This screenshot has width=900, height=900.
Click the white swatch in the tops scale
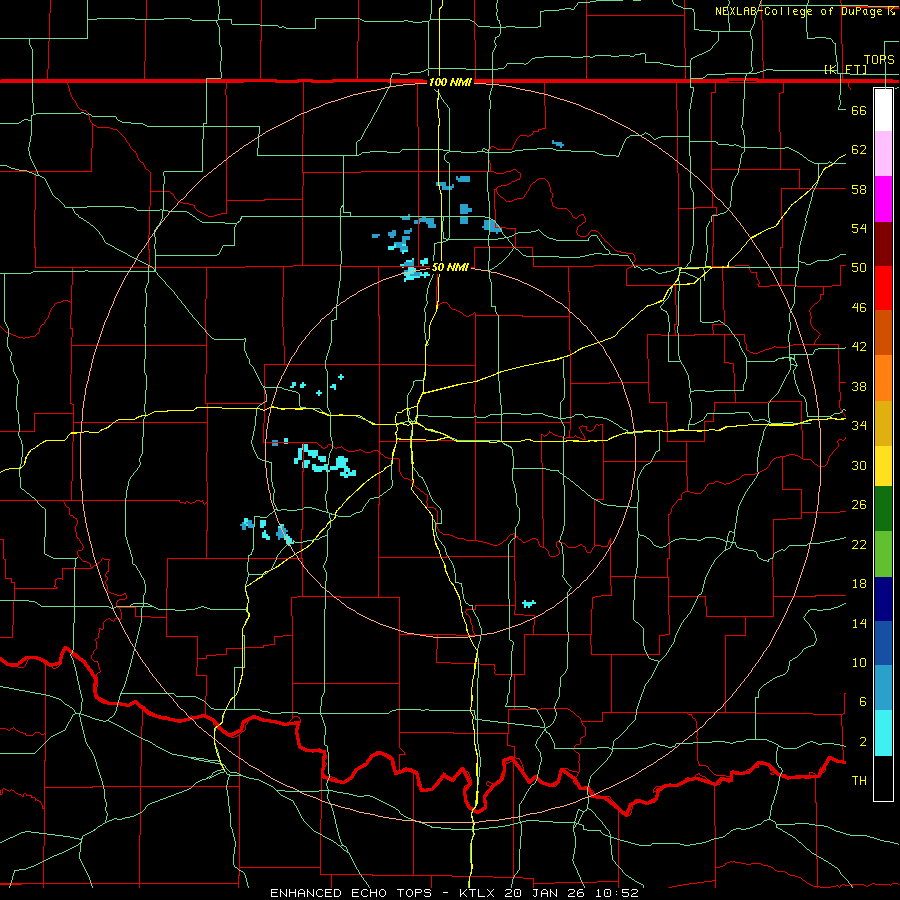coord(883,110)
